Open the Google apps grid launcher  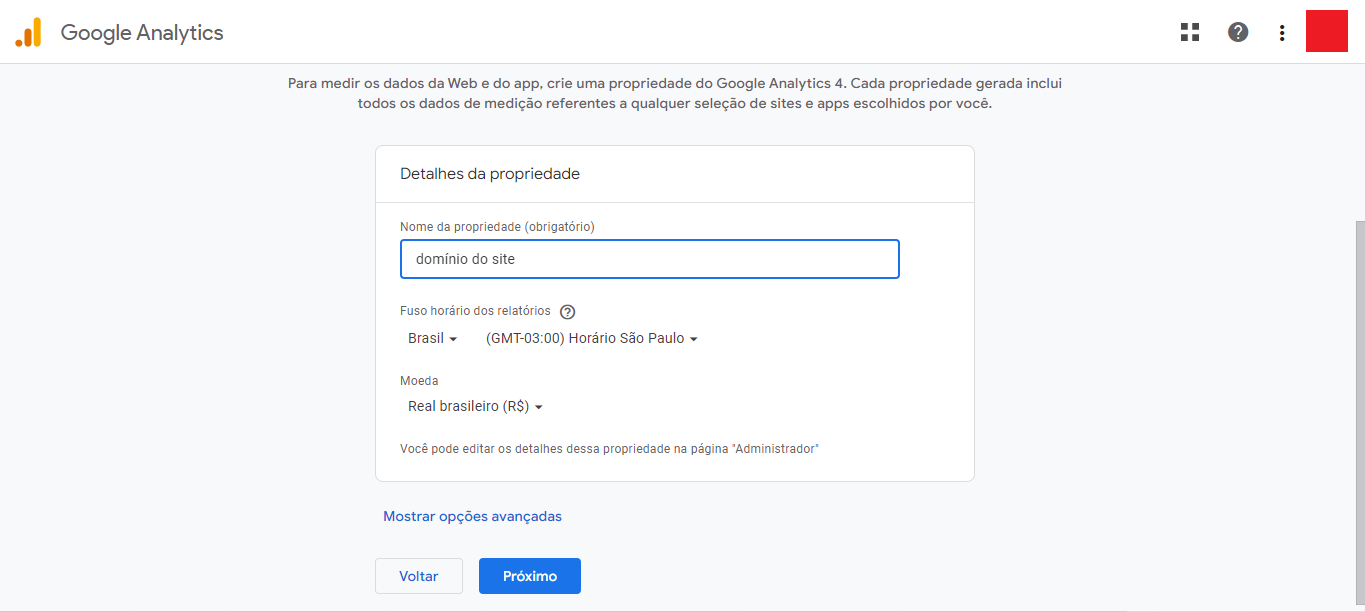[x=1190, y=32]
